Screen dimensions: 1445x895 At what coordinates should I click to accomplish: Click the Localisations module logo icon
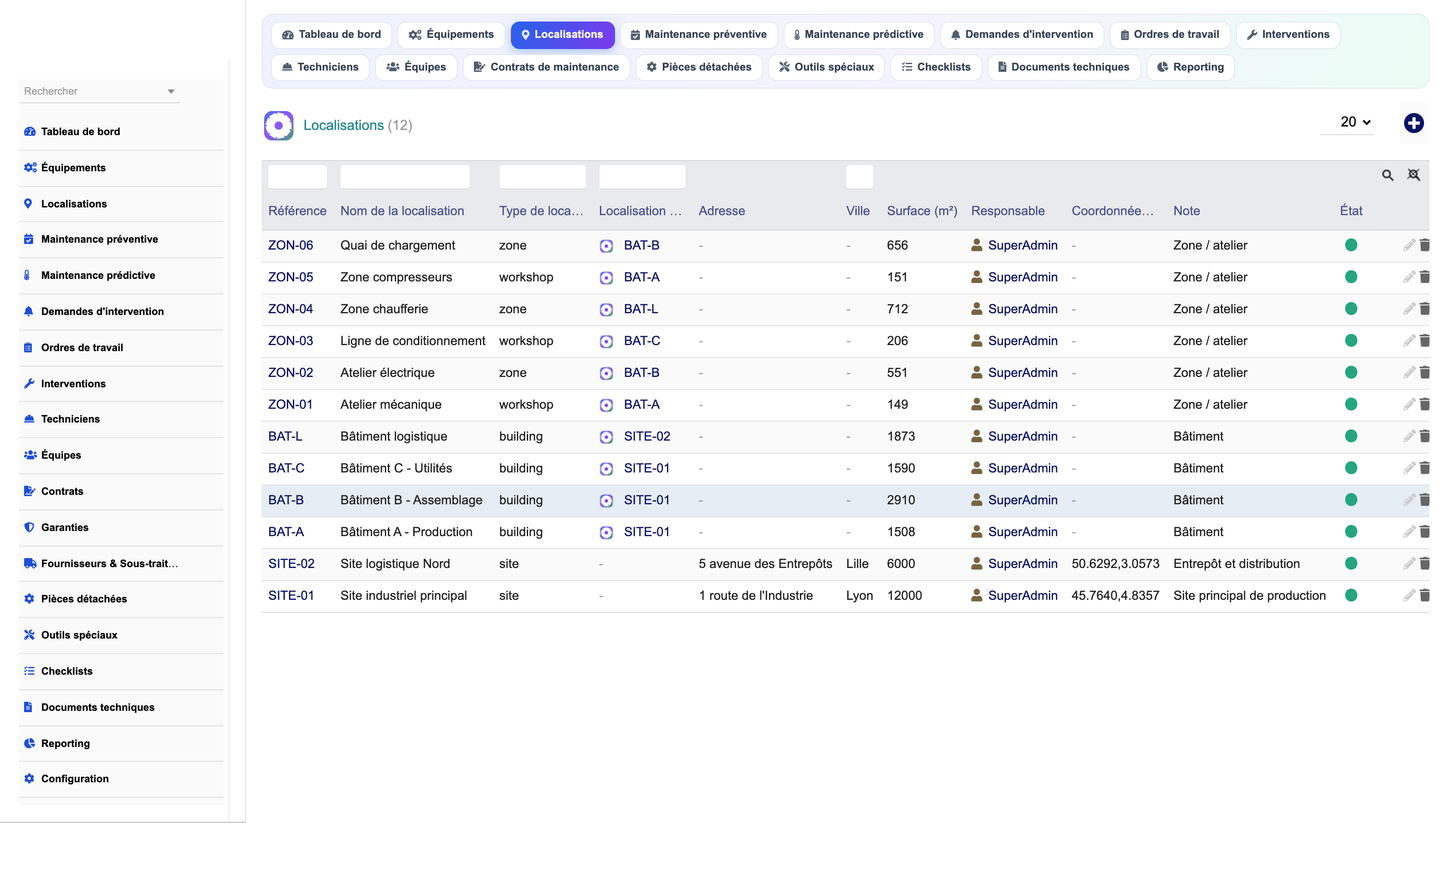[278, 125]
